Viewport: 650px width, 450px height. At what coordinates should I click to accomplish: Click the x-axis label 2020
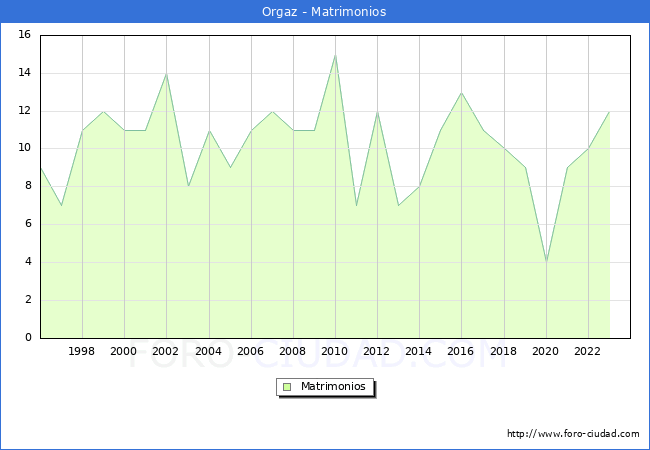pyautogui.click(x=546, y=351)
